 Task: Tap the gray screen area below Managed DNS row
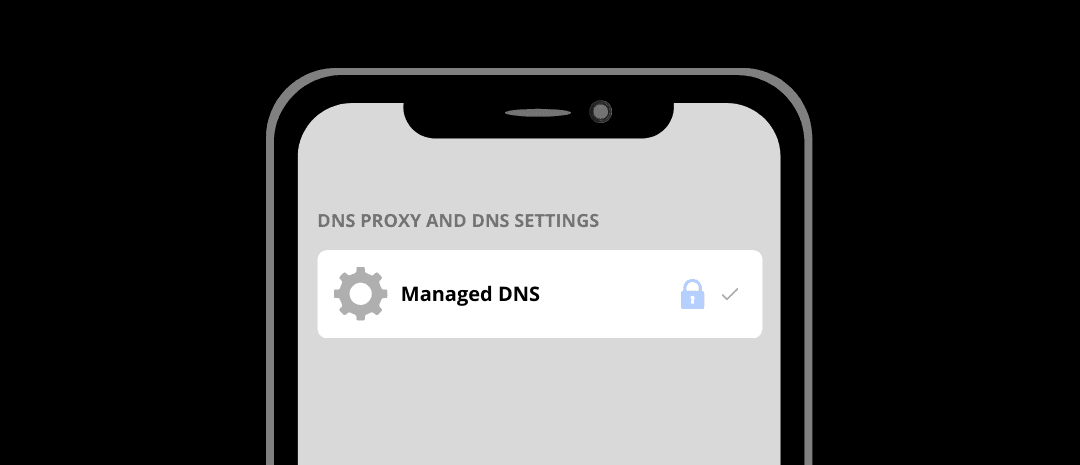click(x=539, y=400)
